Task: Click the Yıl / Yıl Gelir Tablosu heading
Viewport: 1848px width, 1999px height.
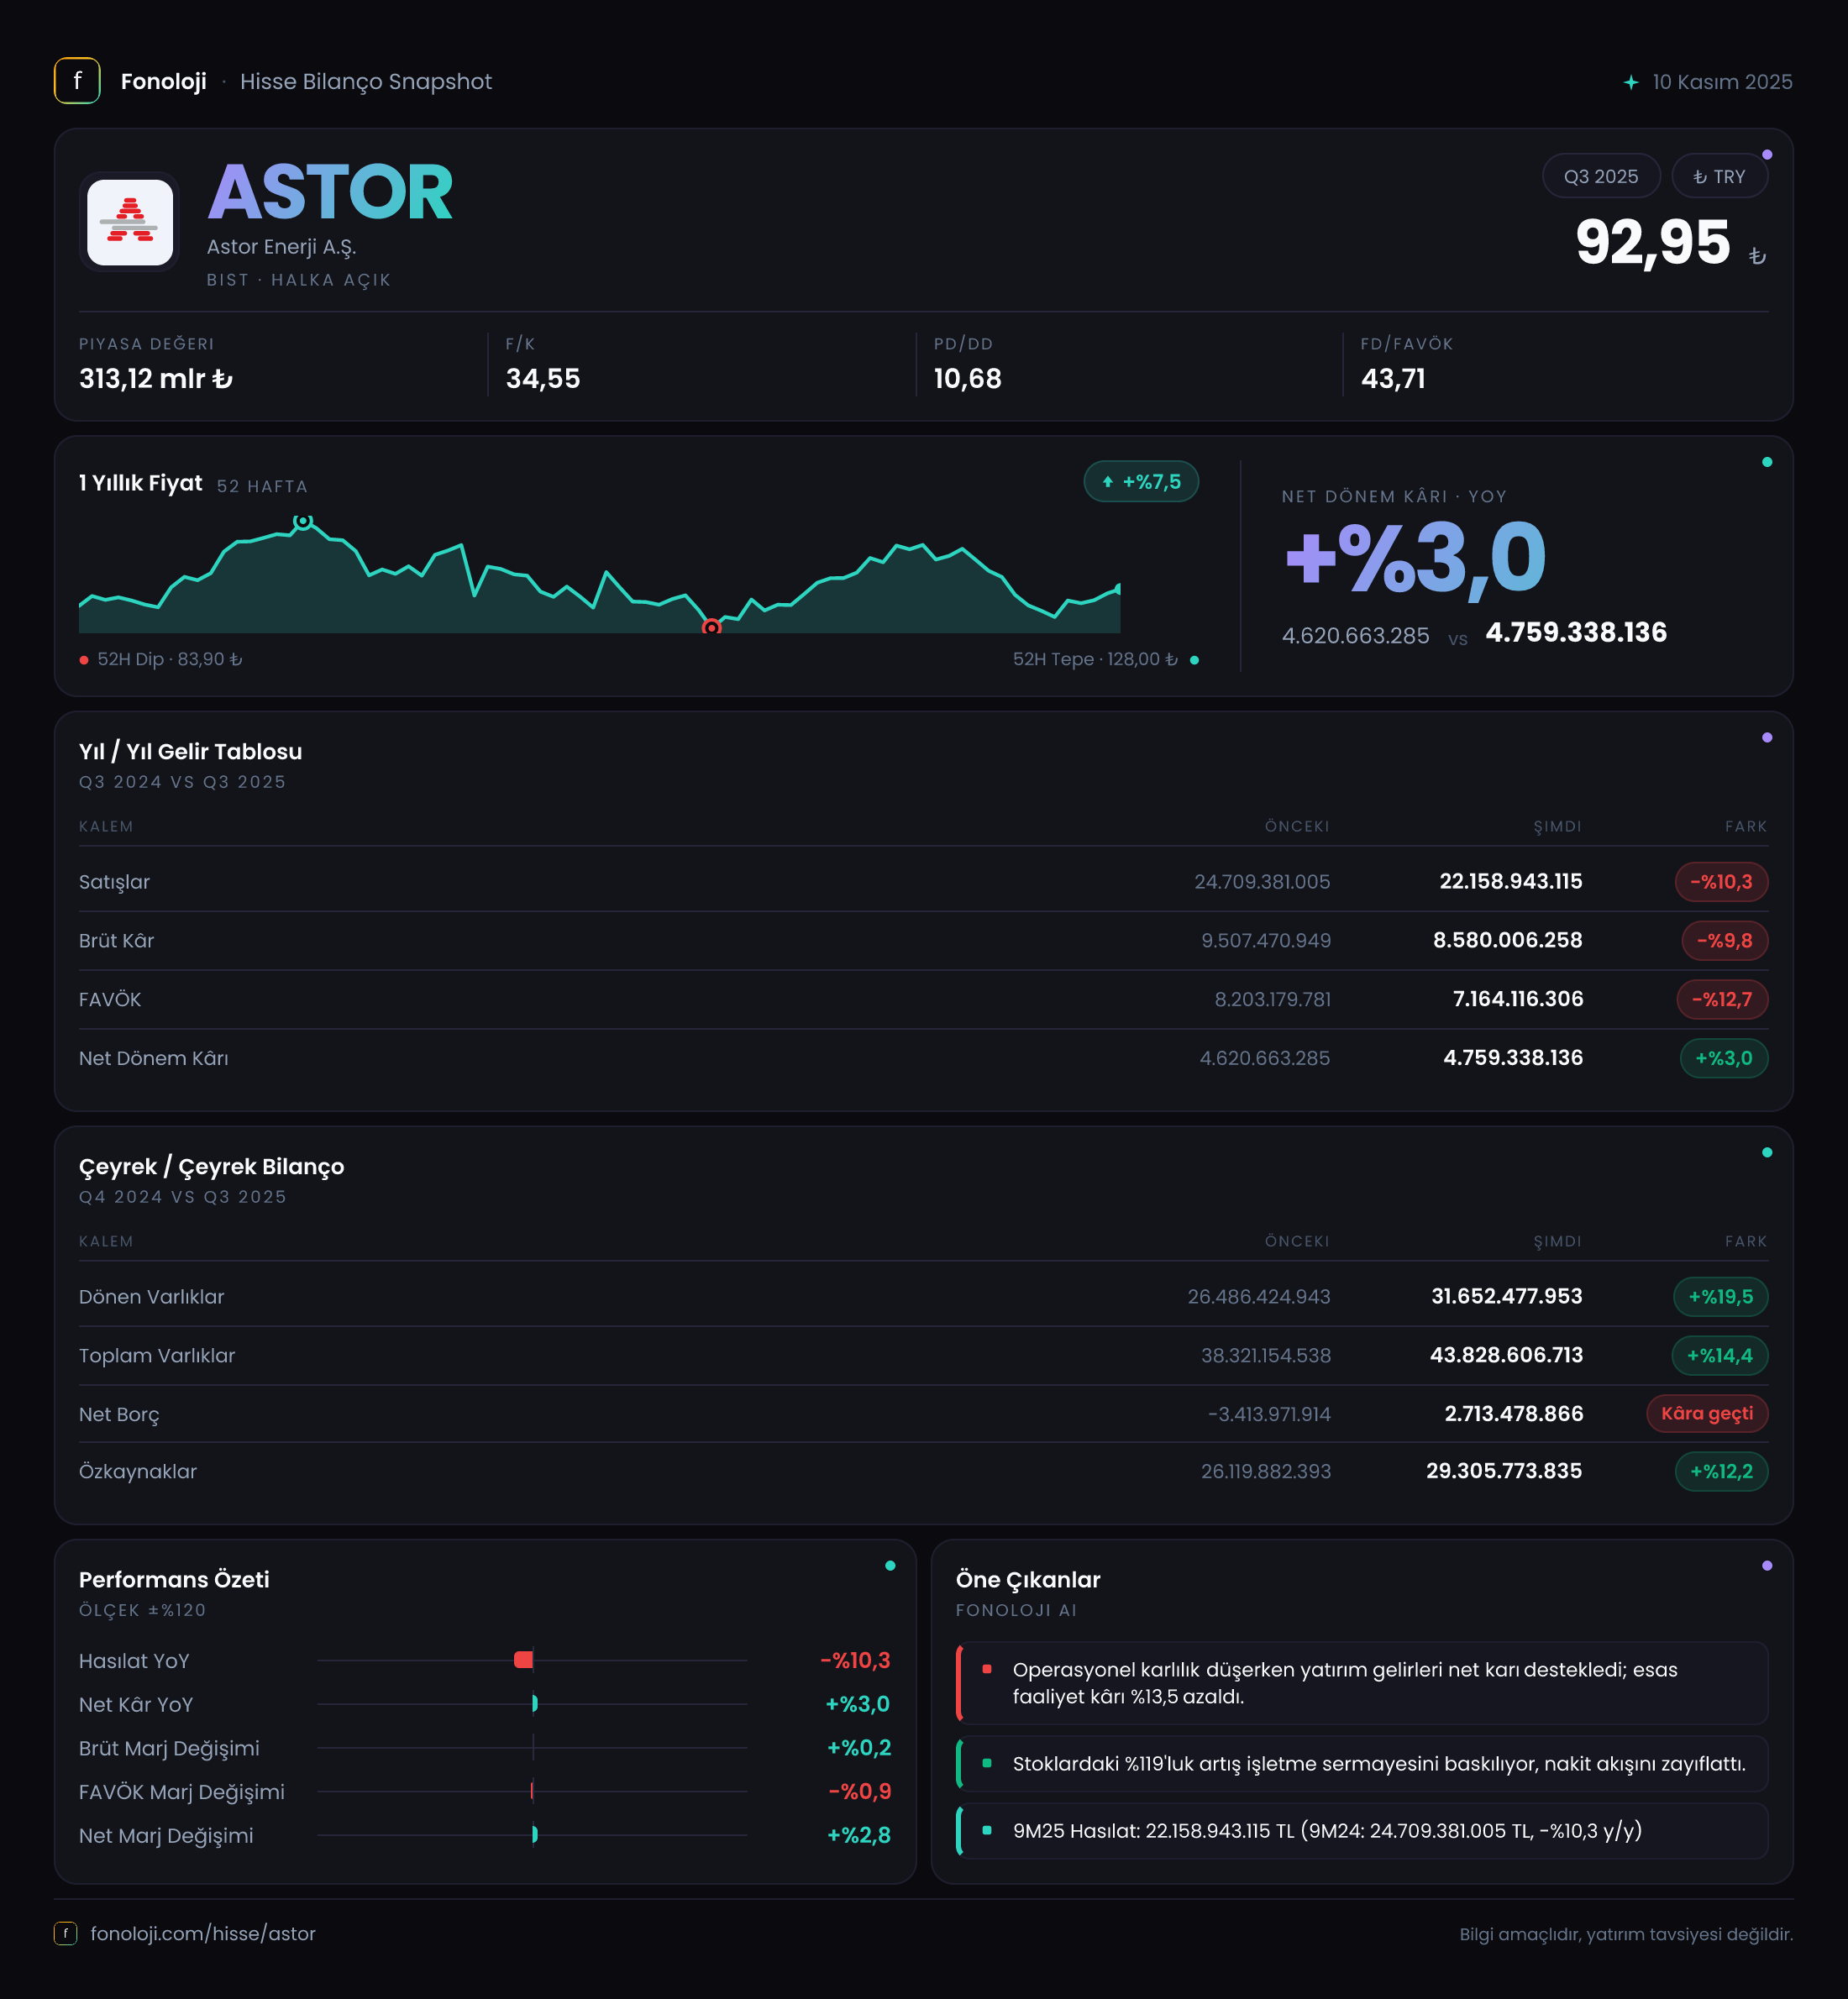Action: tap(190, 752)
